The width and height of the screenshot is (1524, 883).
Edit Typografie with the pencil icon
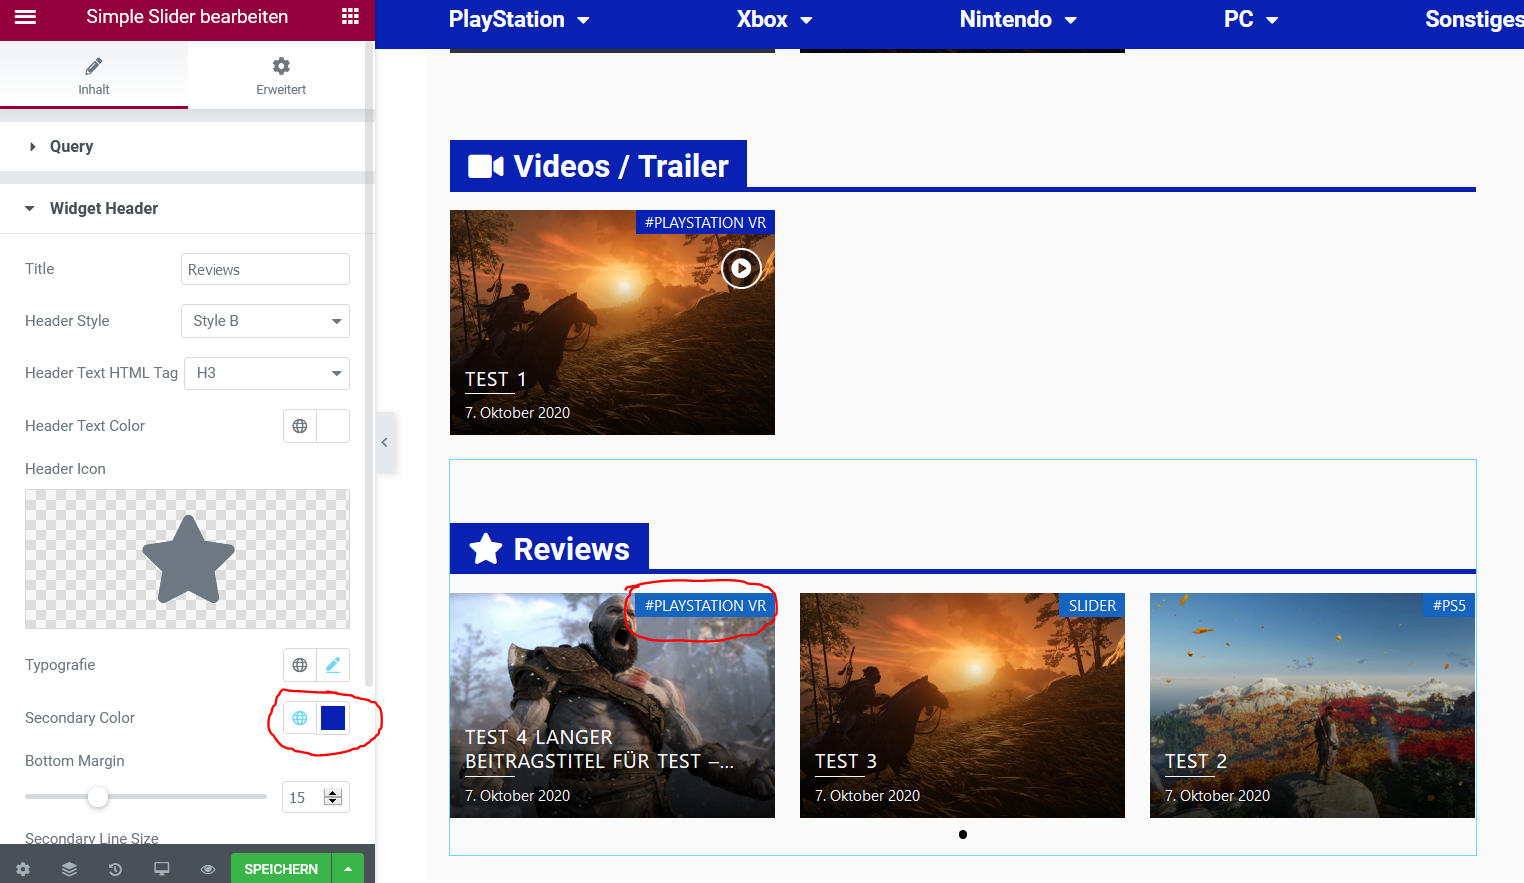point(333,665)
